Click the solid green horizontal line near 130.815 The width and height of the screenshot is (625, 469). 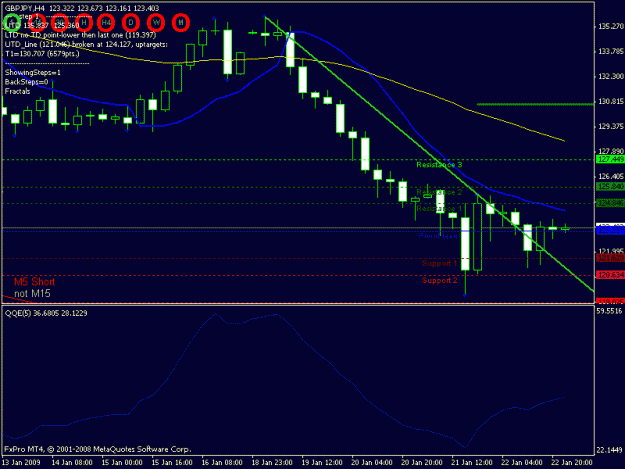click(535, 104)
